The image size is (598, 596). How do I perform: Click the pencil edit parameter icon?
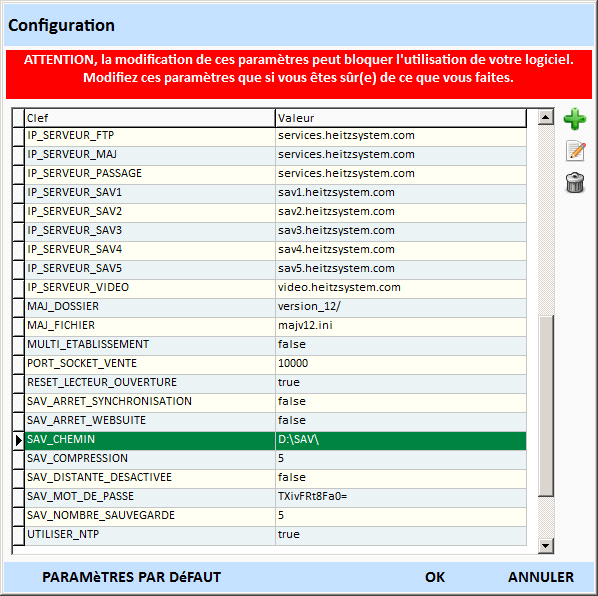[x=575, y=151]
